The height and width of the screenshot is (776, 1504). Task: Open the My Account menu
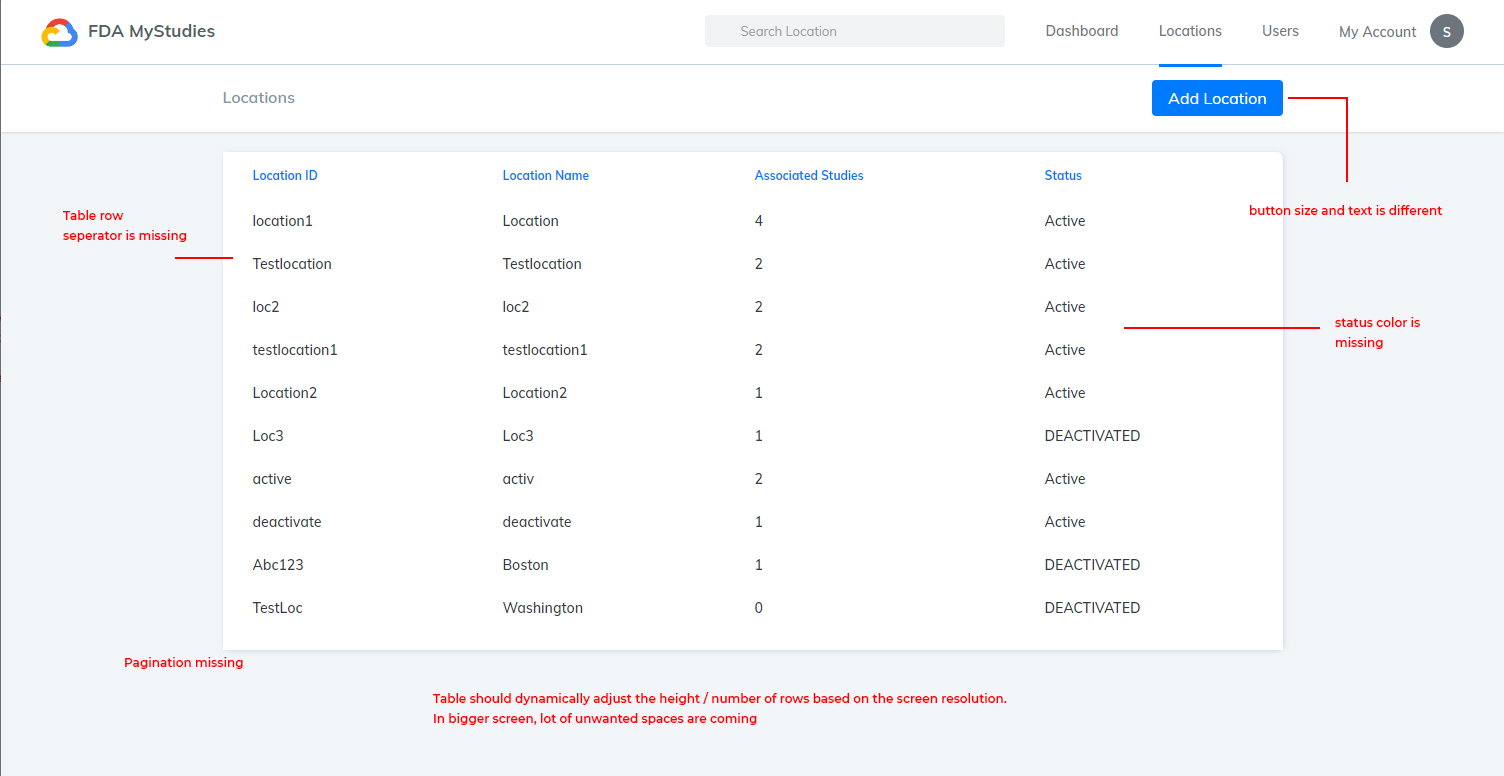[x=1377, y=32]
